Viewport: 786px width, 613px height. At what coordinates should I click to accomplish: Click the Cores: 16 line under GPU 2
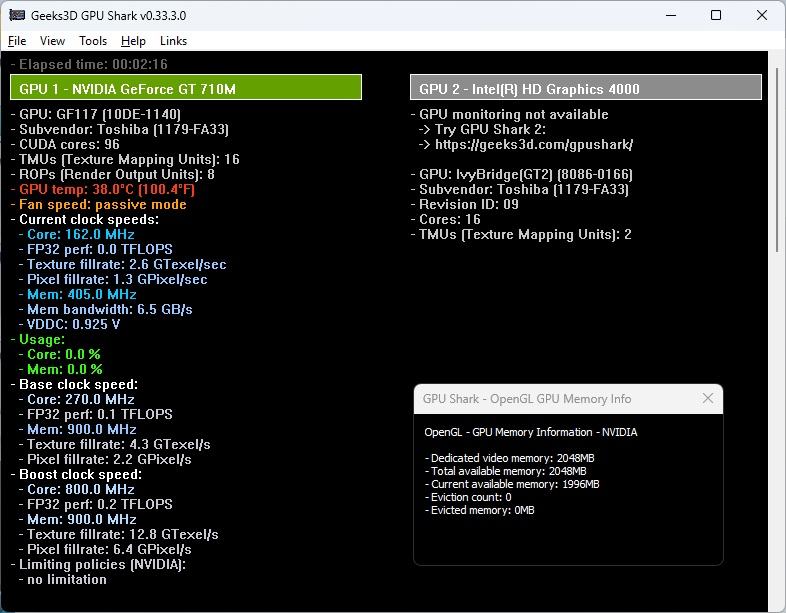446,220
